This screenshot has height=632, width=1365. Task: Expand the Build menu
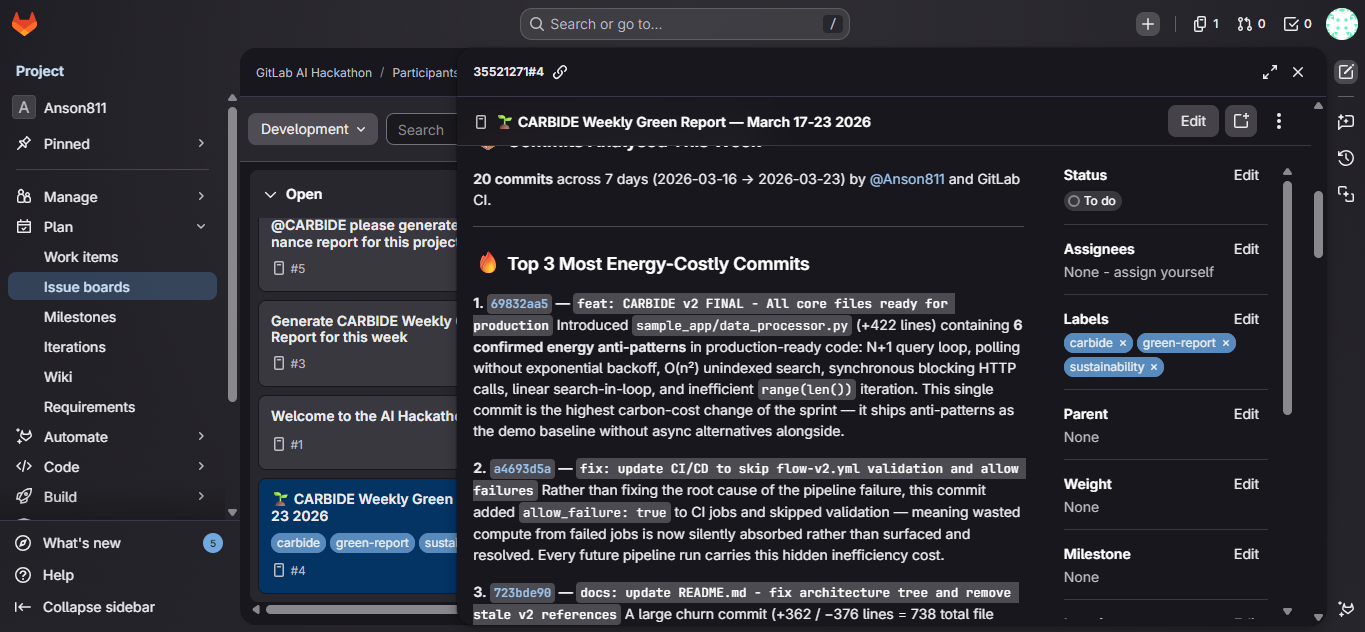pyautogui.click(x=112, y=497)
